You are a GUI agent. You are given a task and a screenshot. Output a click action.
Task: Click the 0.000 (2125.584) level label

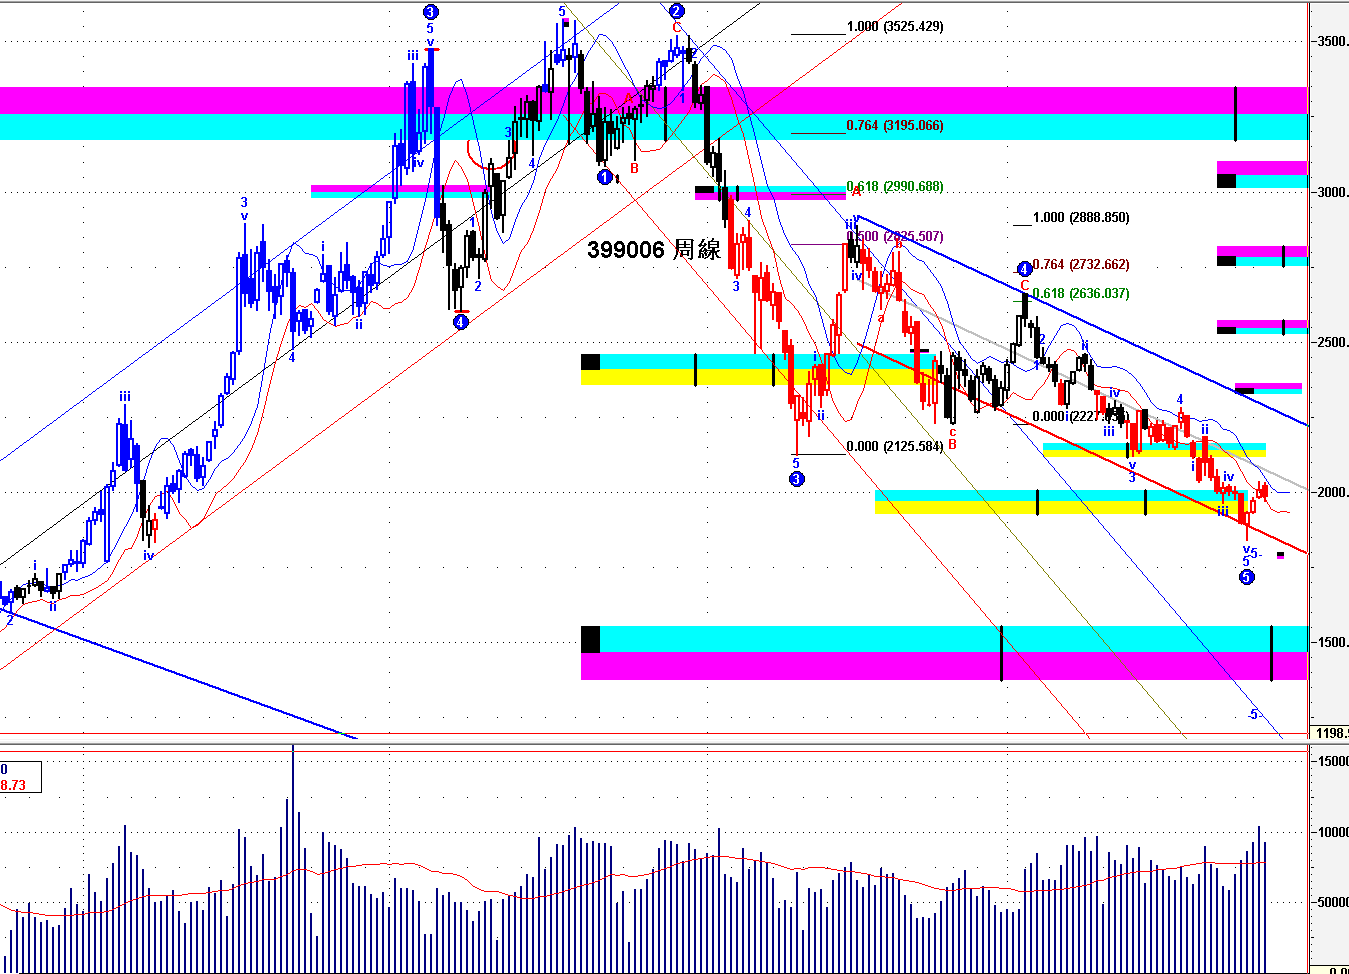point(895,446)
